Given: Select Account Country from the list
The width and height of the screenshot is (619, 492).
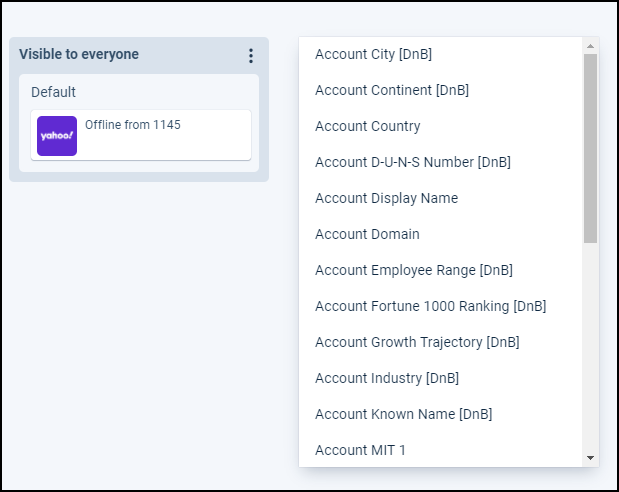Looking at the screenshot, I should click(x=367, y=126).
